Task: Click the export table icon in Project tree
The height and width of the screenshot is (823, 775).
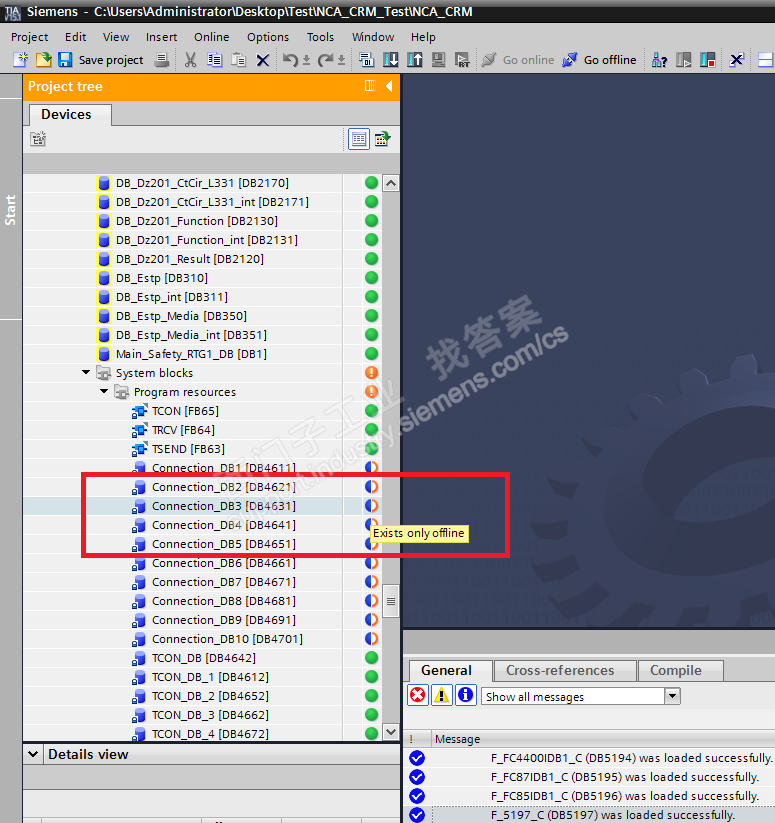Action: point(382,139)
